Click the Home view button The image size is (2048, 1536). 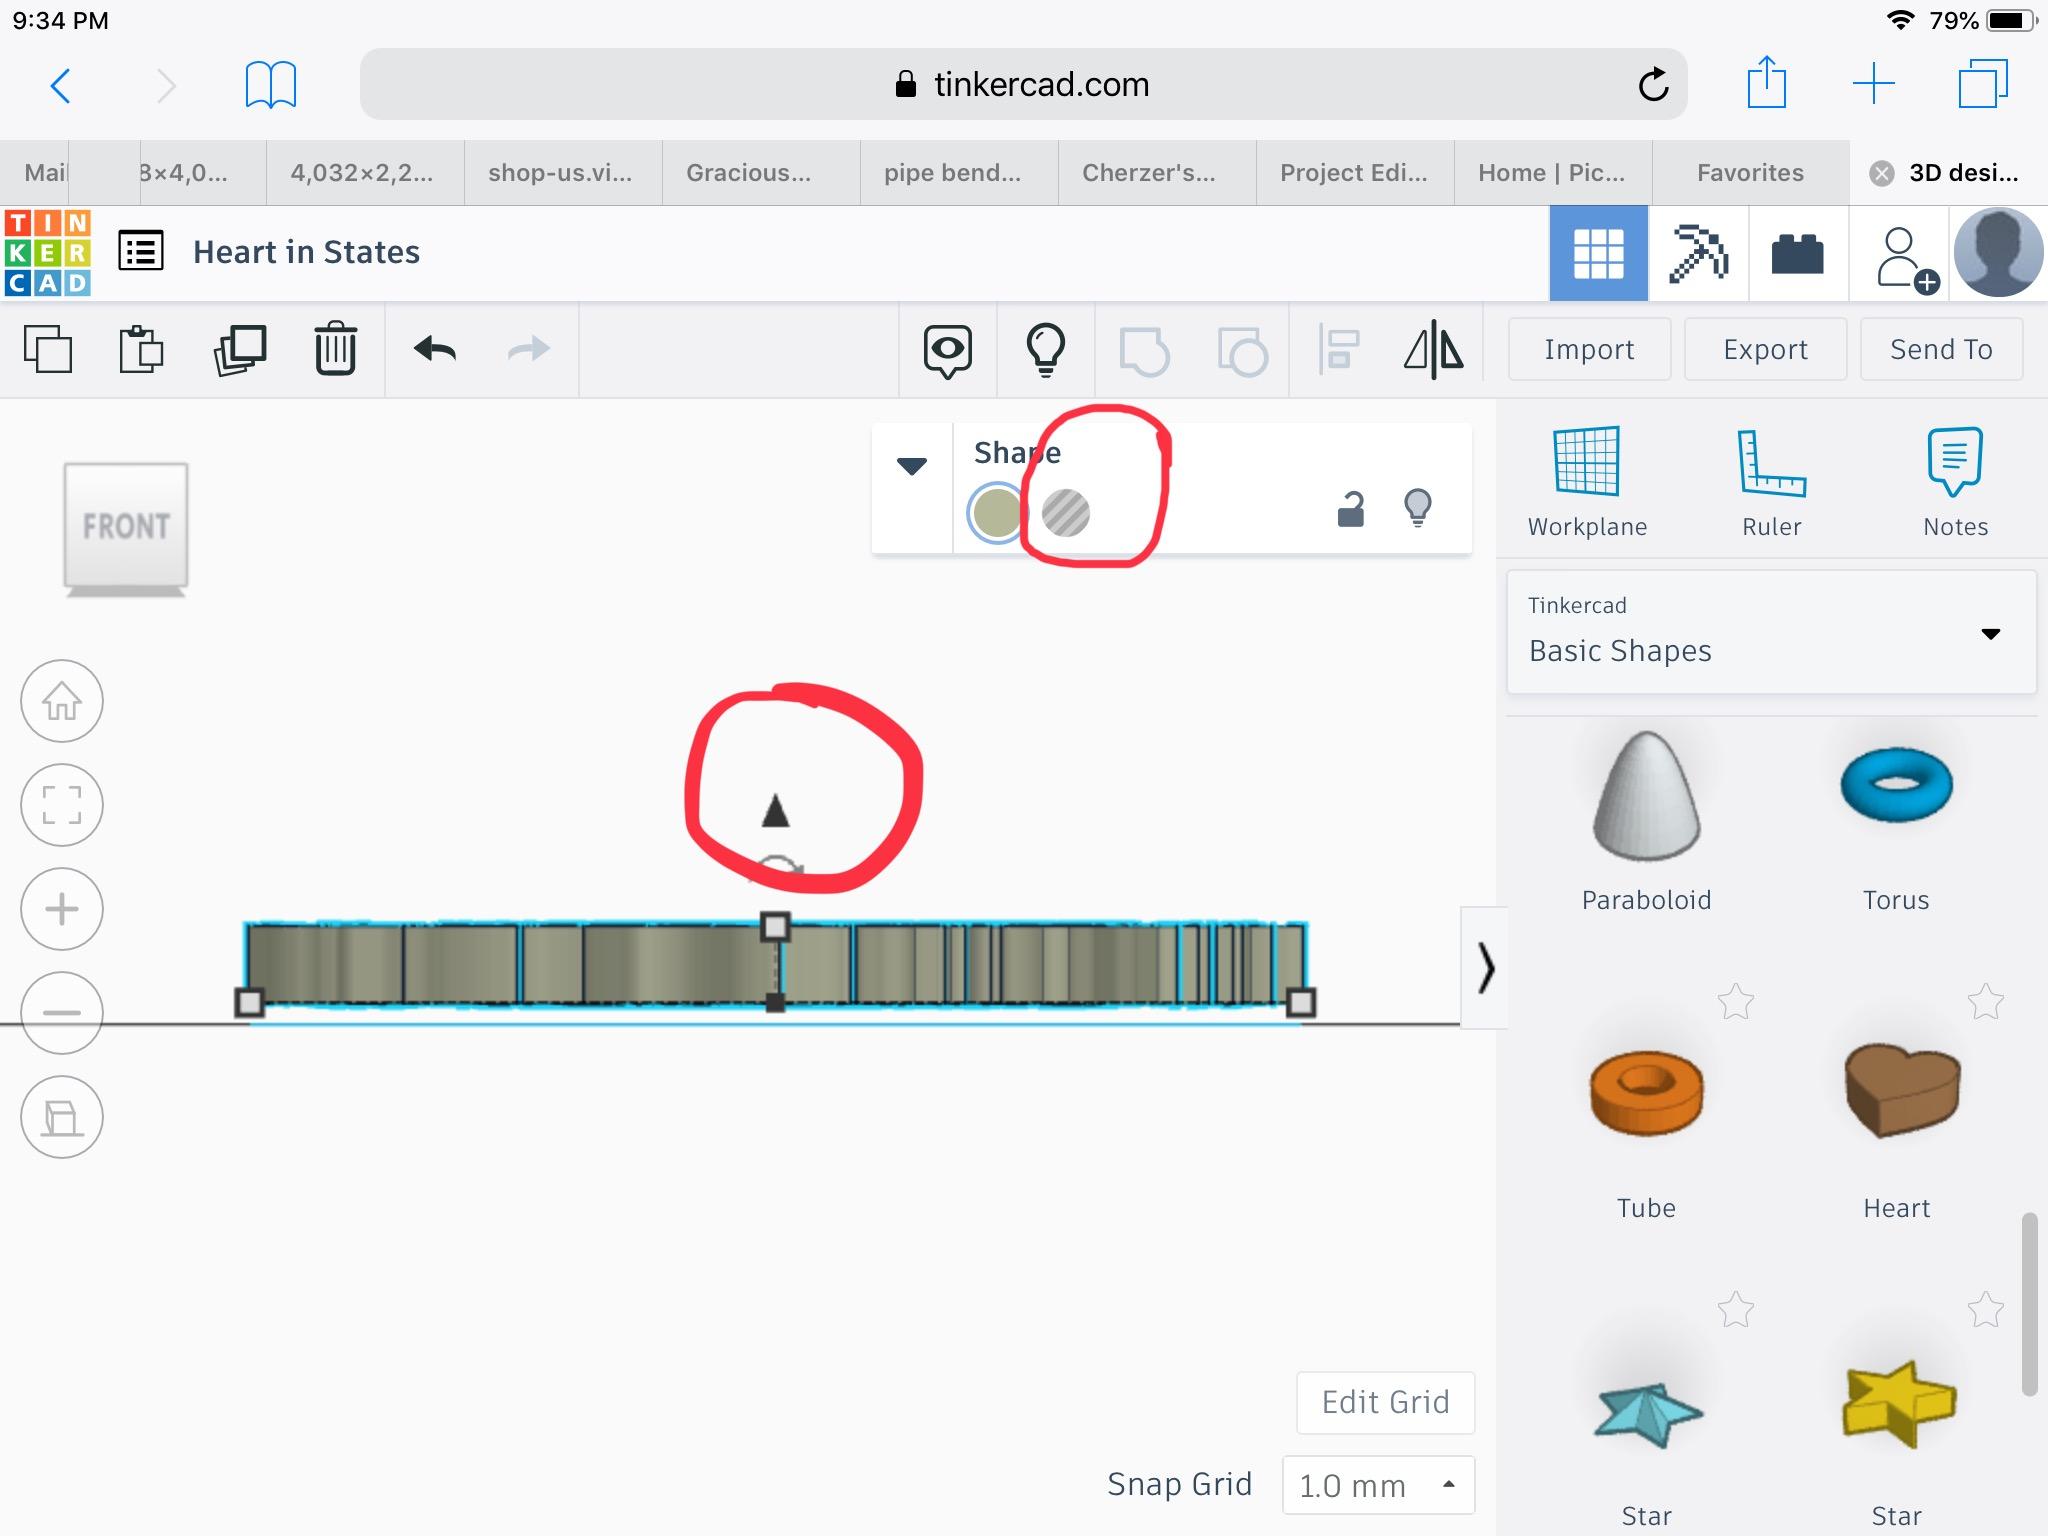coord(62,701)
